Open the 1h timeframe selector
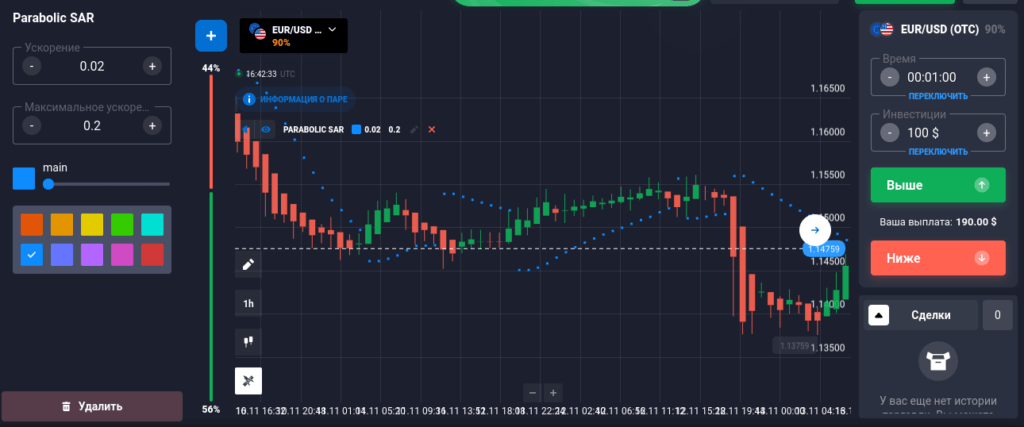1024x427 pixels. click(248, 303)
